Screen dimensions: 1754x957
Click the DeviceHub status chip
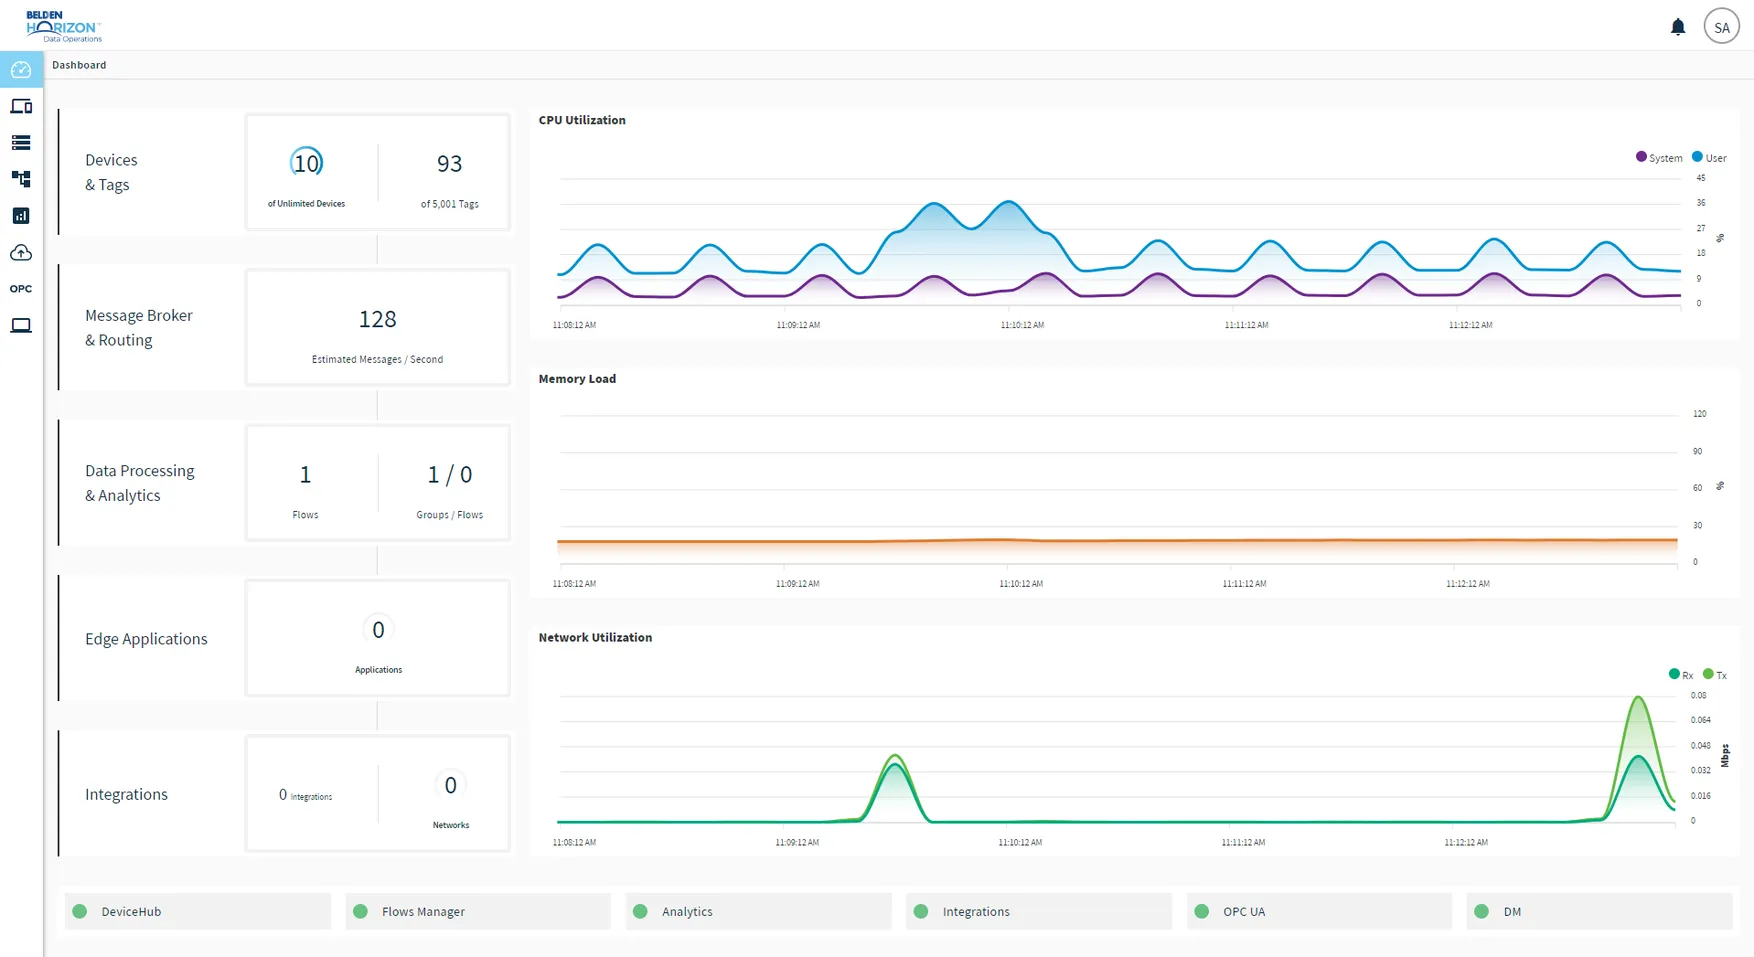pos(198,911)
